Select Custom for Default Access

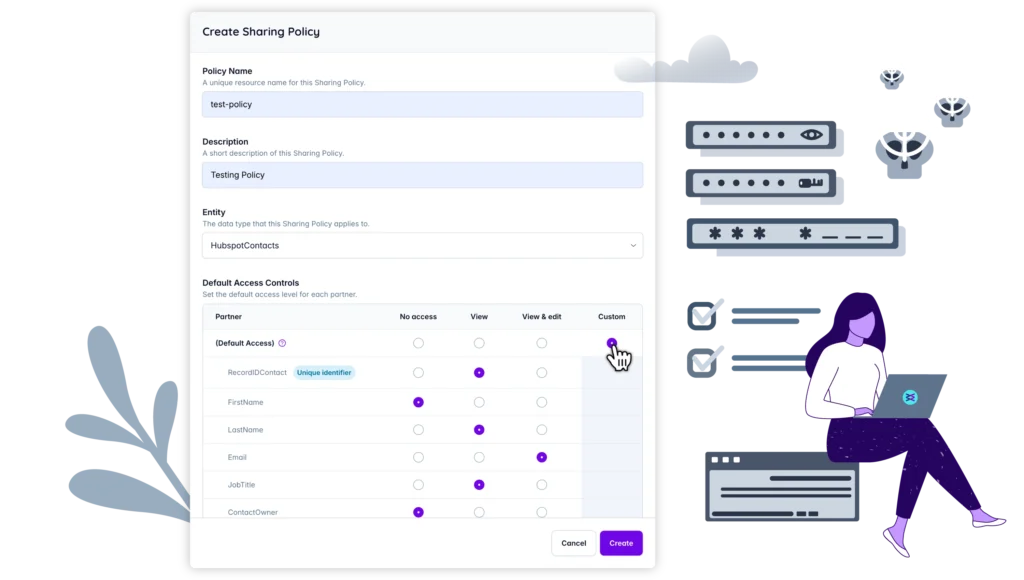click(x=612, y=343)
